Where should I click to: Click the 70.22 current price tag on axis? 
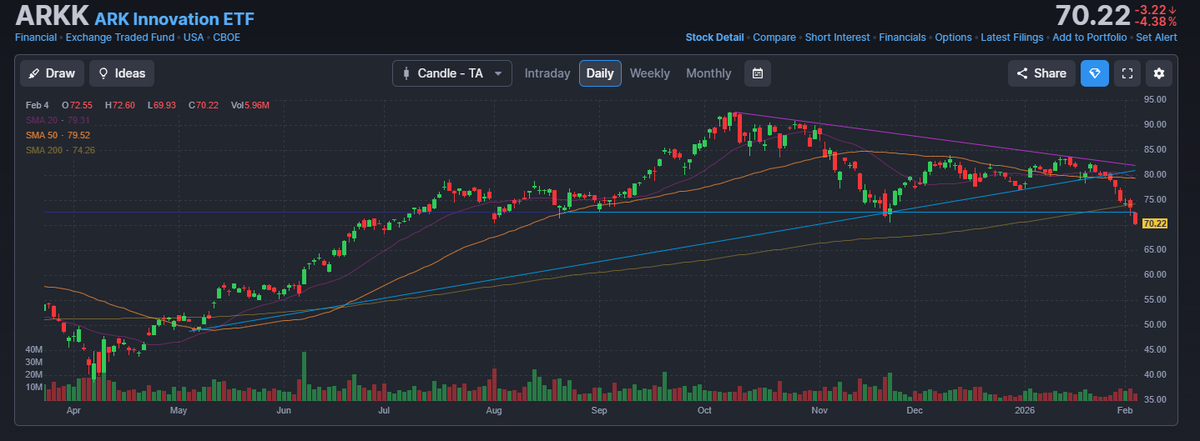point(1155,223)
